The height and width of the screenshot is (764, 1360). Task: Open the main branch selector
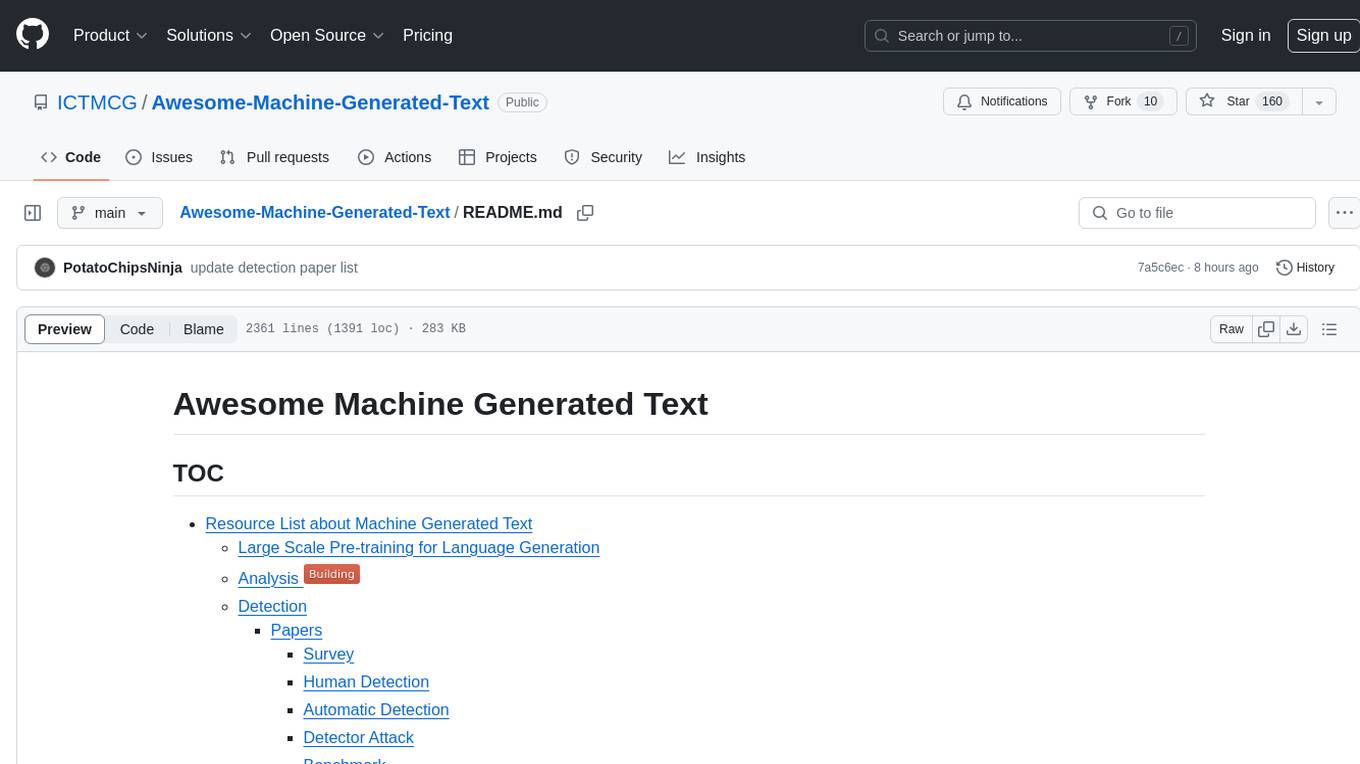(x=109, y=213)
